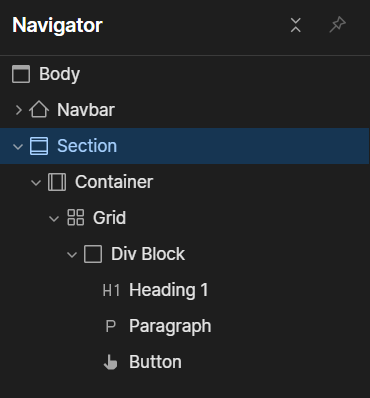Collapse the Div Block chevron
Viewport: 370px width, 398px height.
coord(72,255)
